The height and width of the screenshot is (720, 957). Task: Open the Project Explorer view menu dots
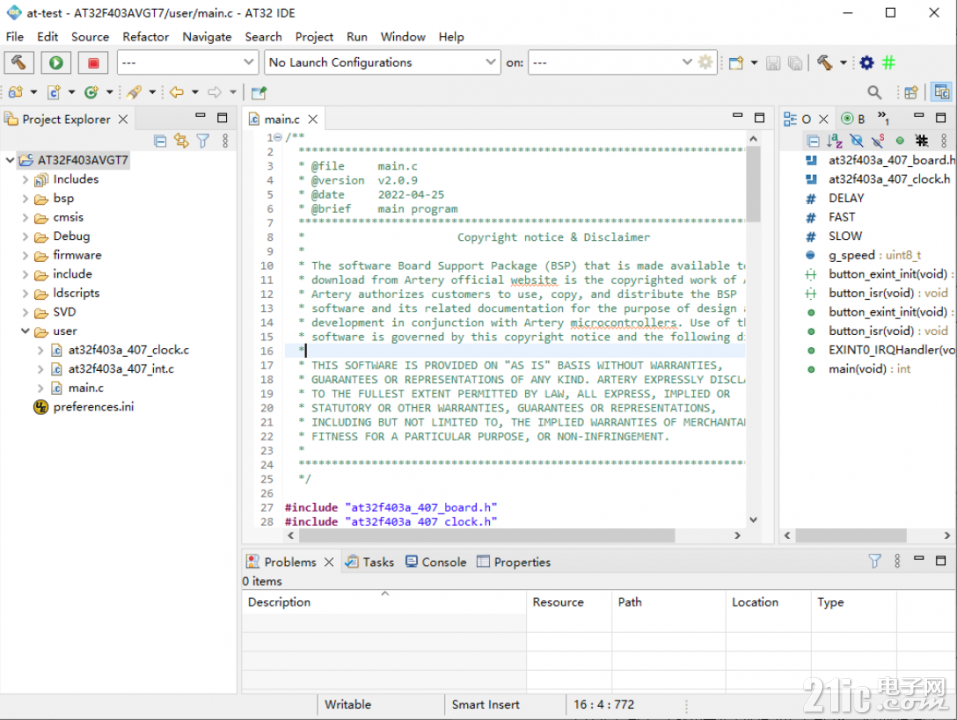click(225, 141)
